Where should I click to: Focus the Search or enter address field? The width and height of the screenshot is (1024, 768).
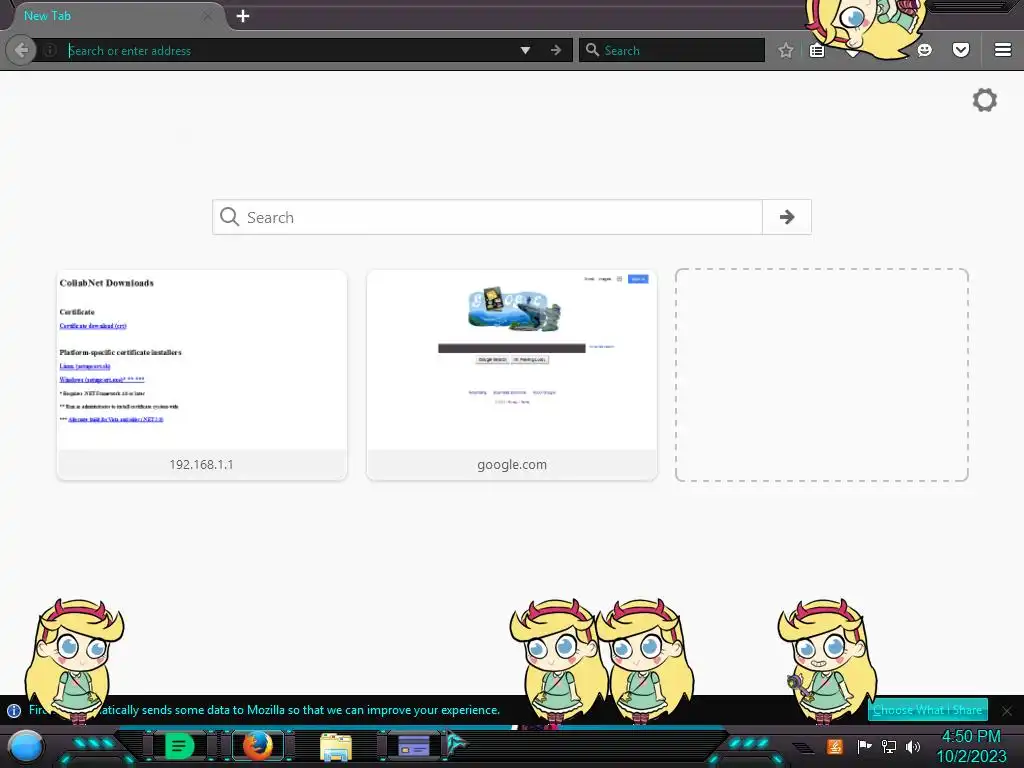click(287, 50)
